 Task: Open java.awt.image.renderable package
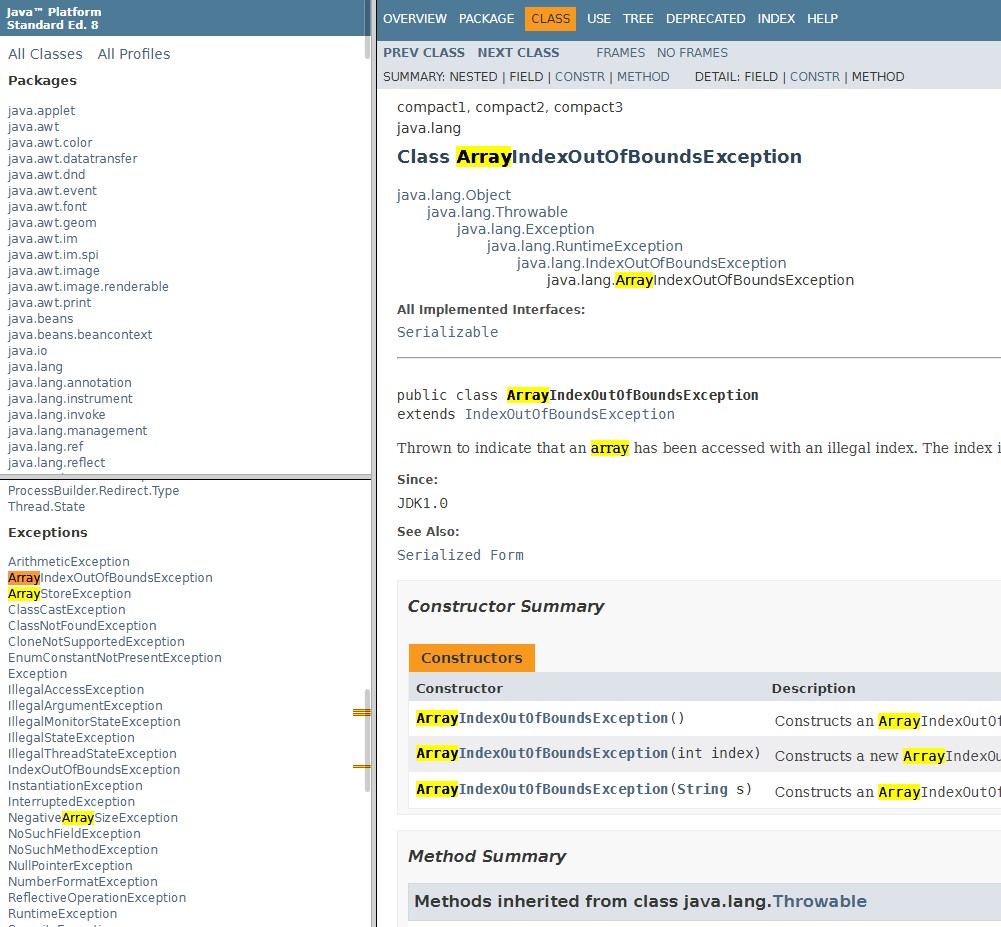(x=88, y=286)
